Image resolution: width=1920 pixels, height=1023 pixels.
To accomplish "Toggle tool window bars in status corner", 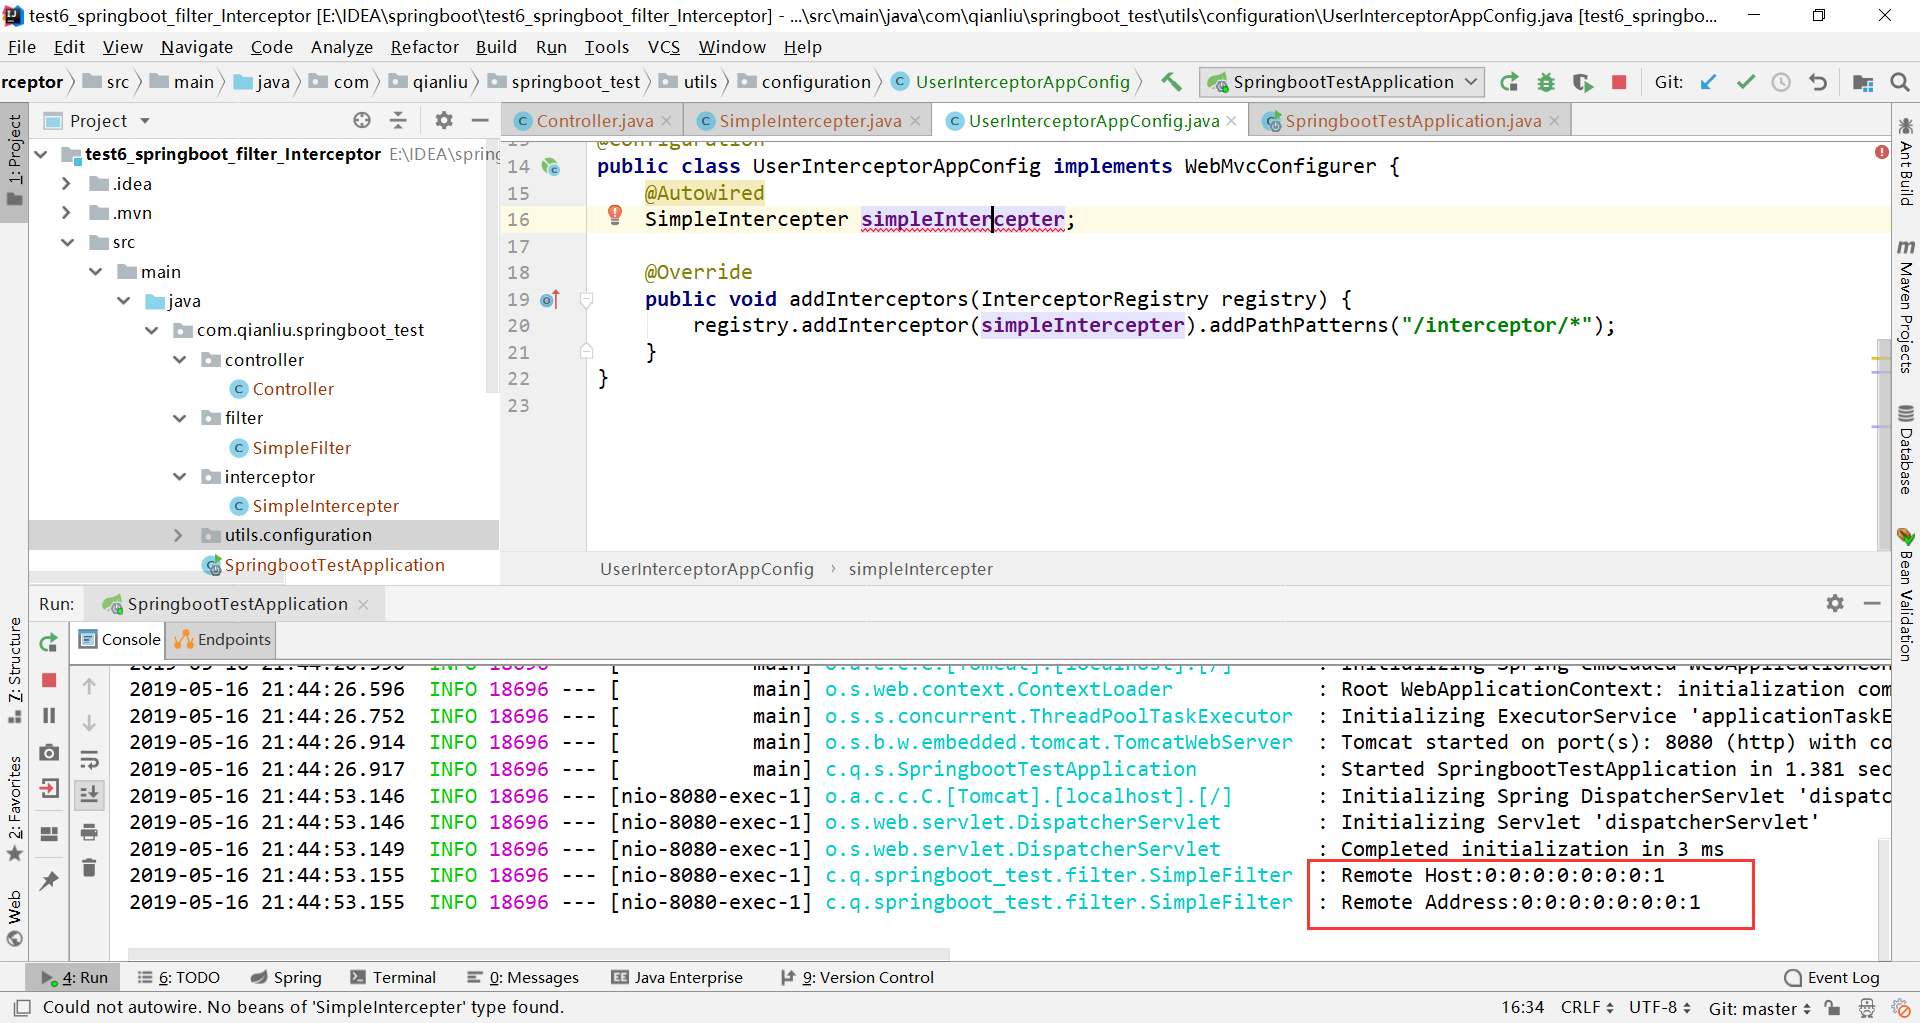I will click(x=22, y=1007).
